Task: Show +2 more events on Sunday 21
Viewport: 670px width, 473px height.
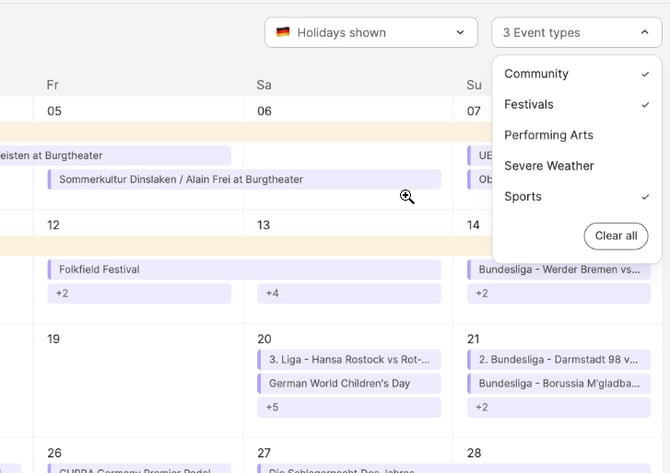Action: point(557,408)
